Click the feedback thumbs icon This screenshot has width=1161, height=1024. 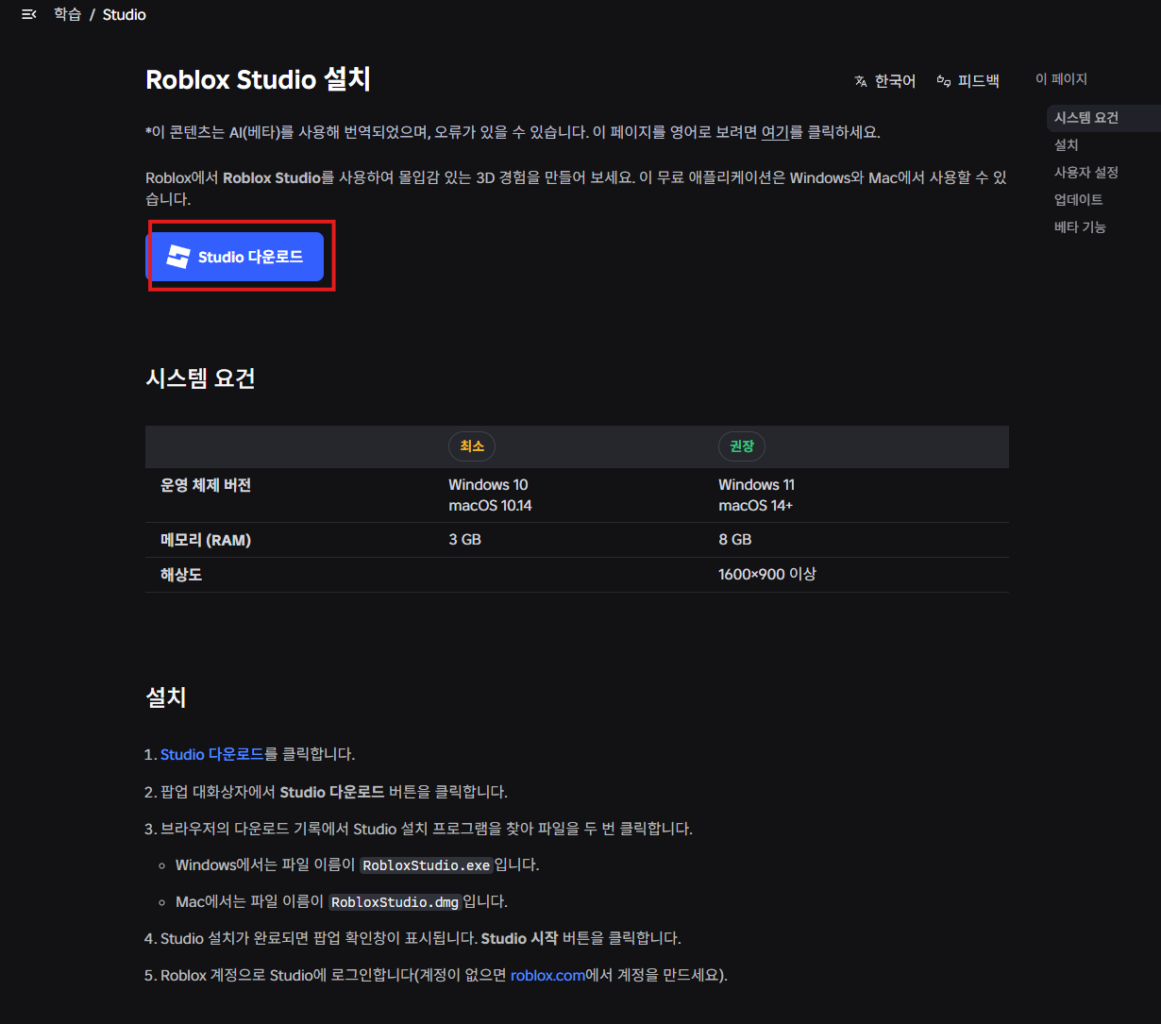click(943, 81)
